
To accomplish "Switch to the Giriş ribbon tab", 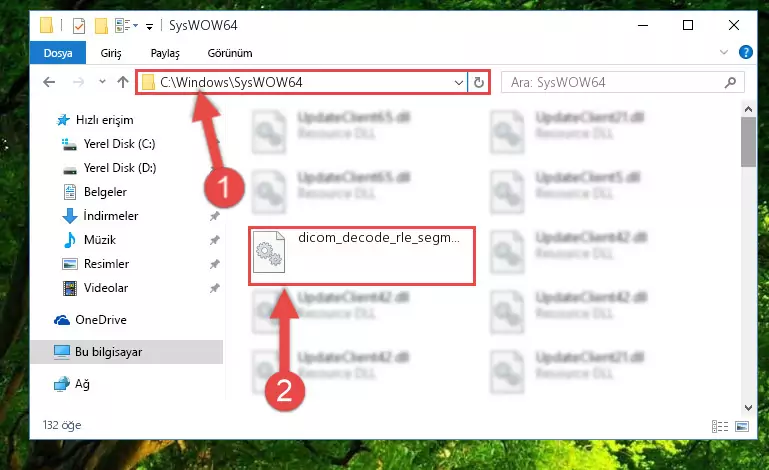I will (x=111, y=53).
